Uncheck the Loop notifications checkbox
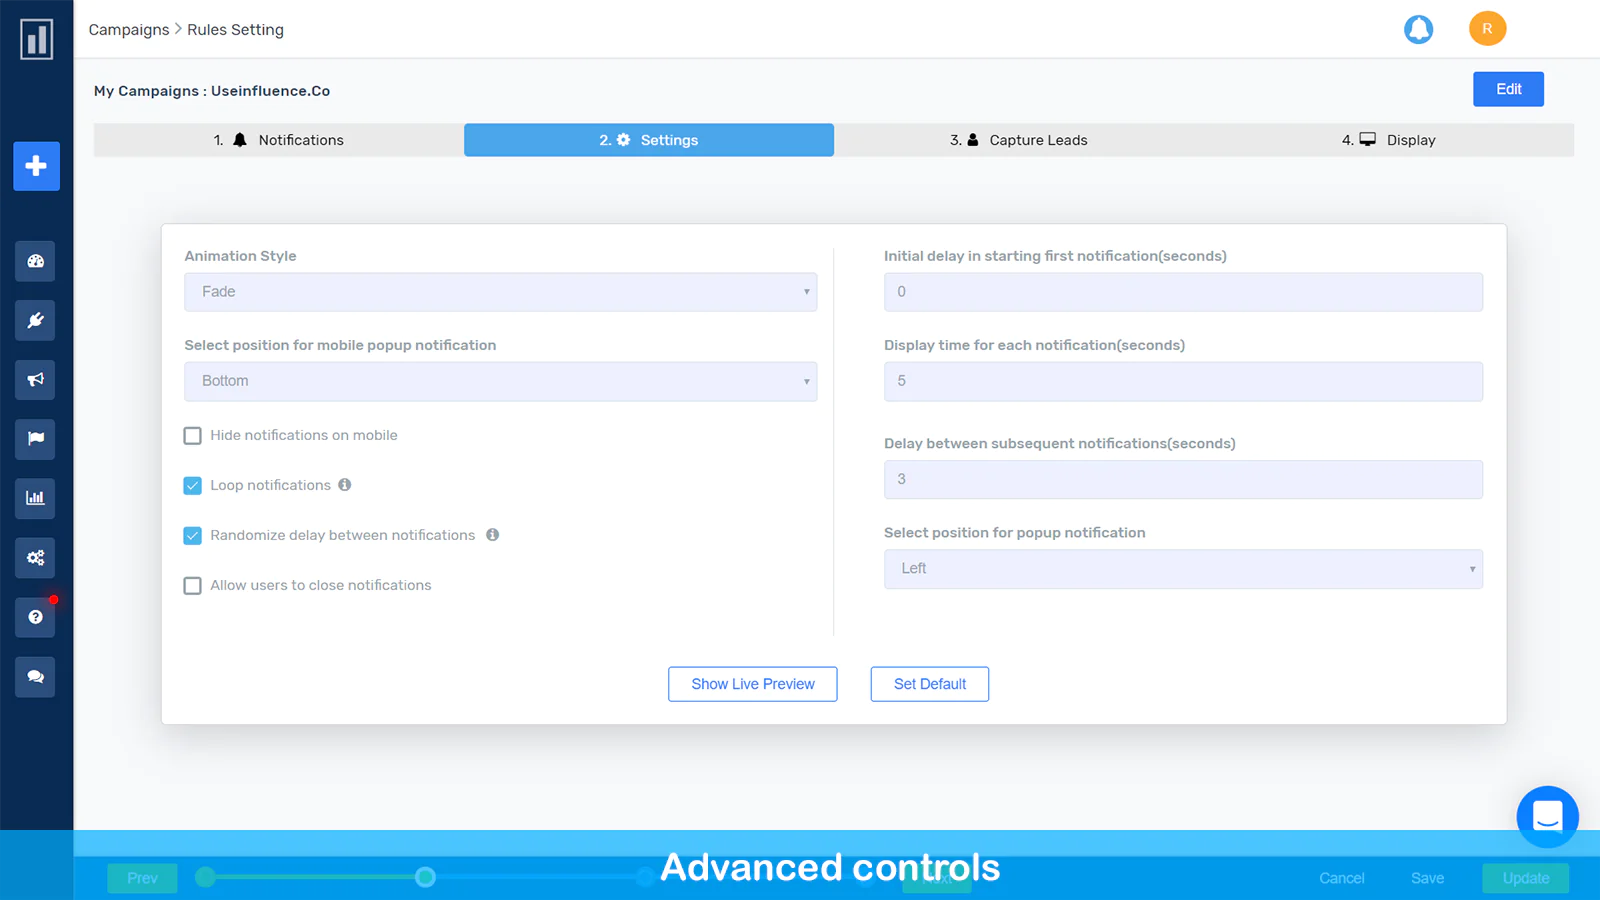Viewport: 1600px width, 900px height. click(x=193, y=486)
